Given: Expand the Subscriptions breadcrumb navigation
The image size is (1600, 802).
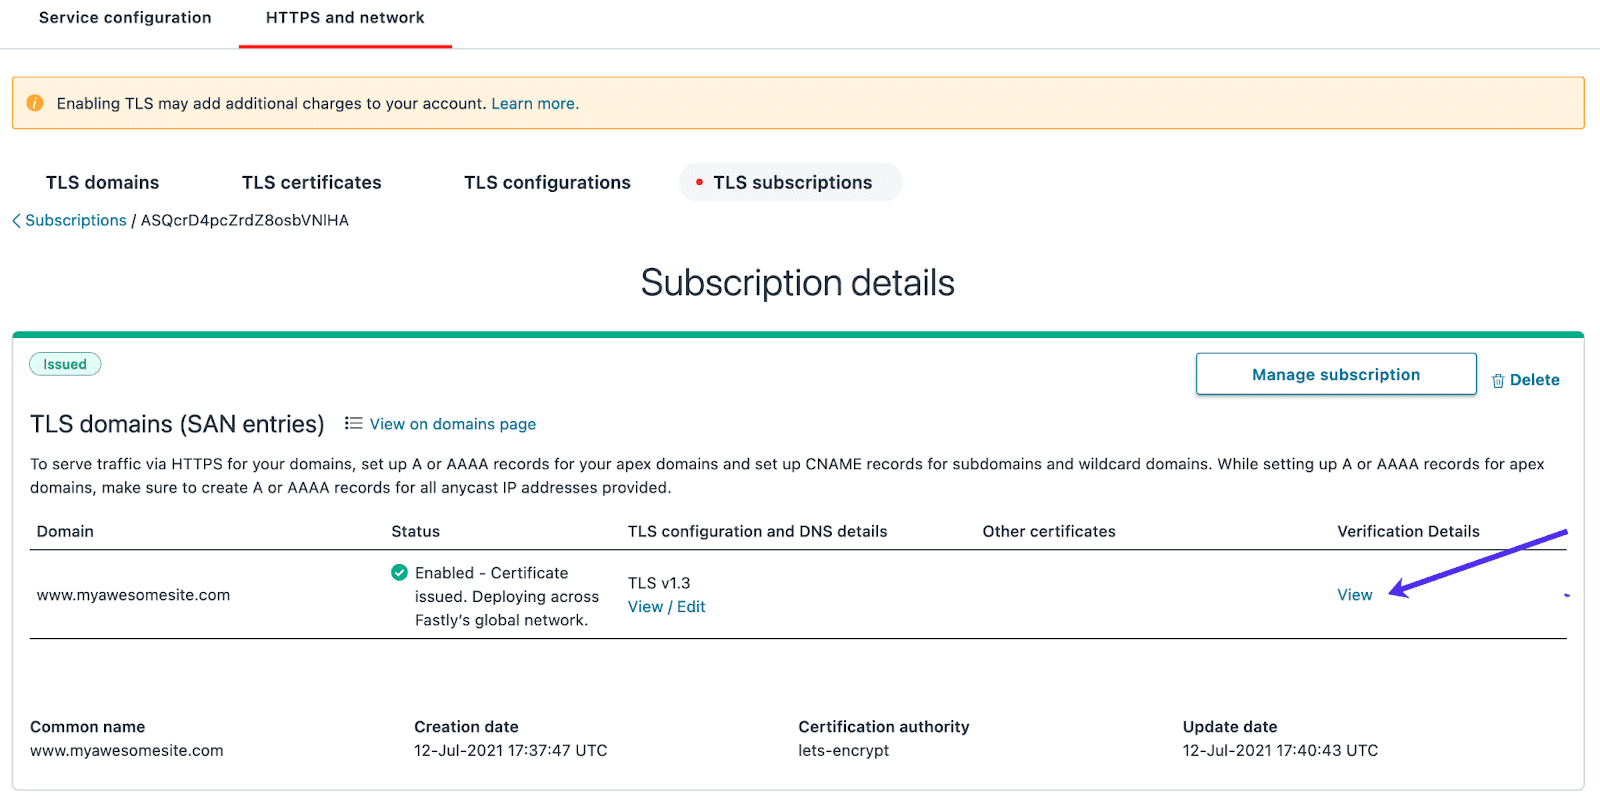Looking at the screenshot, I should tap(75, 220).
